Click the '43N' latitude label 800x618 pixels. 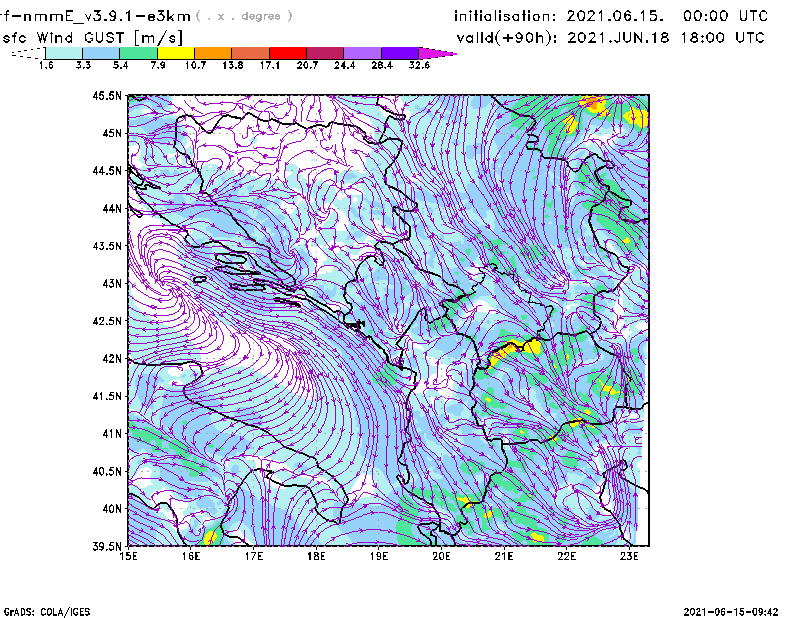(112, 283)
